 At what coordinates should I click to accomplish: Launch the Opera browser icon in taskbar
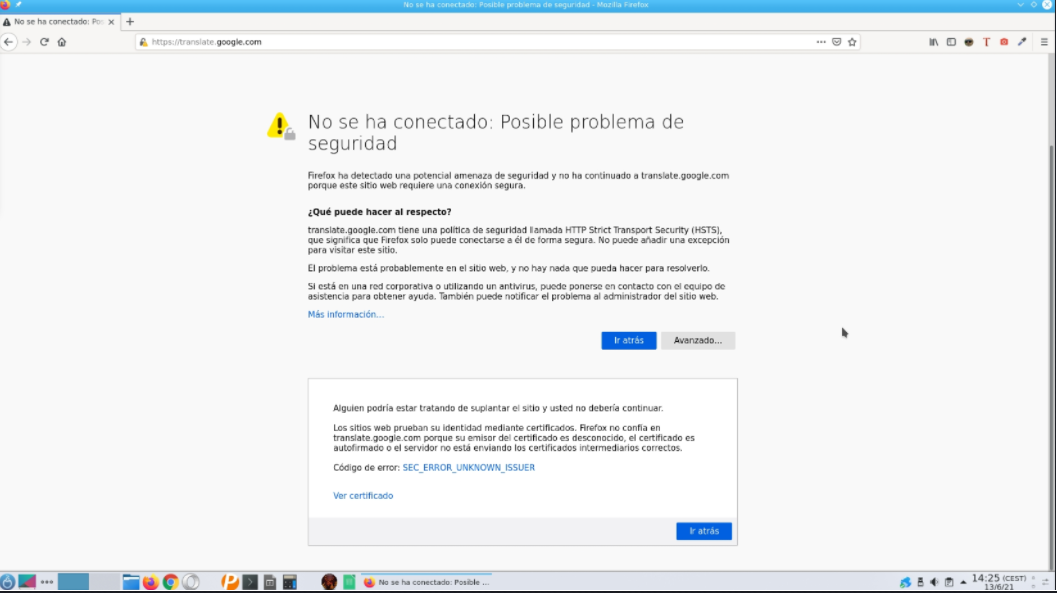click(191, 582)
